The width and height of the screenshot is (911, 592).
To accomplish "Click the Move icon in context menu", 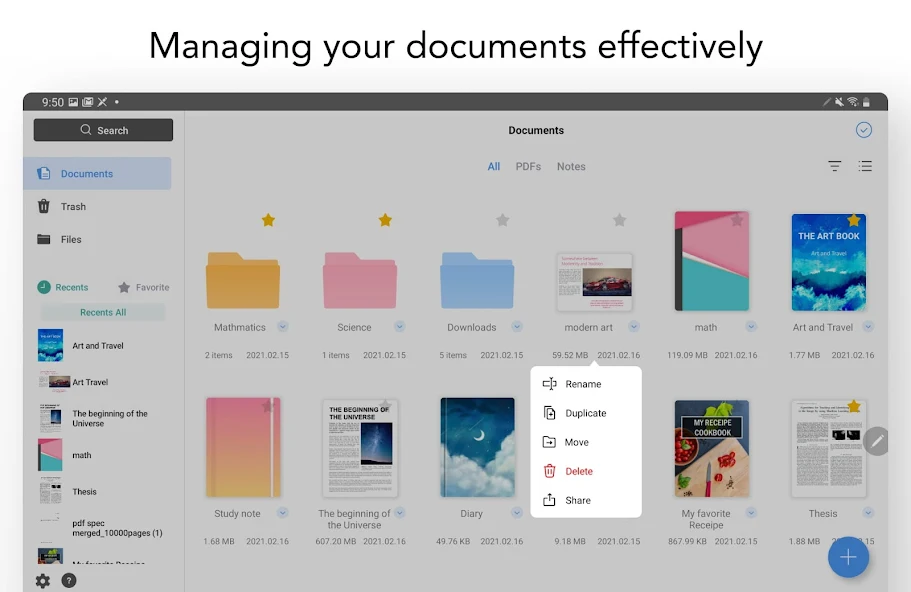I will [x=549, y=442].
